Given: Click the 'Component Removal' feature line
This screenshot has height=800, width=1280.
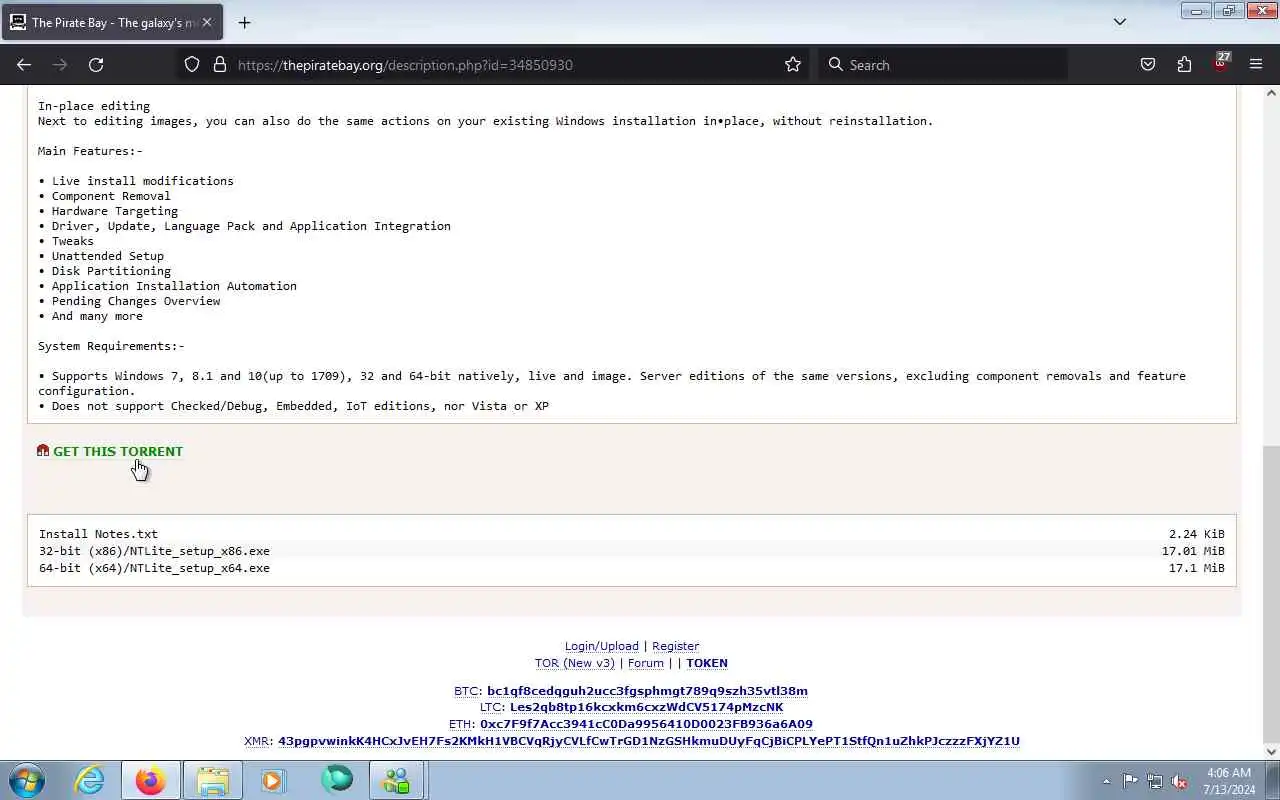Looking at the screenshot, I should coord(111,196).
